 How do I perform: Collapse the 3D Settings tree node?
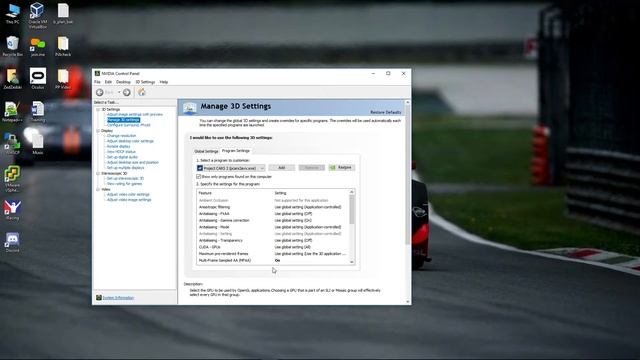(x=98, y=109)
